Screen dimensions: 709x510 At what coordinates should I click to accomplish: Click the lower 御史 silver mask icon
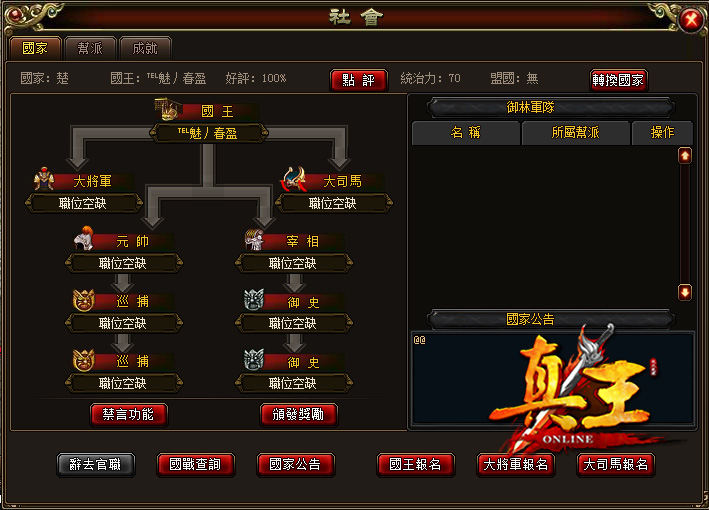pos(254,359)
